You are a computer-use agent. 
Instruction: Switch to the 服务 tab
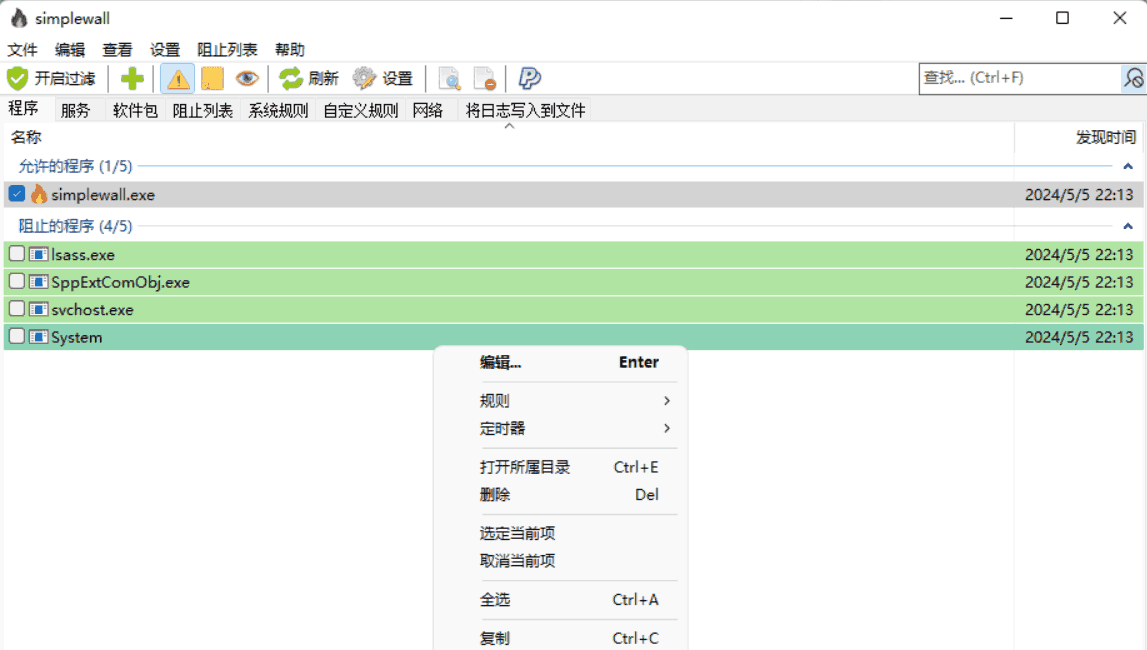pyautogui.click(x=75, y=110)
